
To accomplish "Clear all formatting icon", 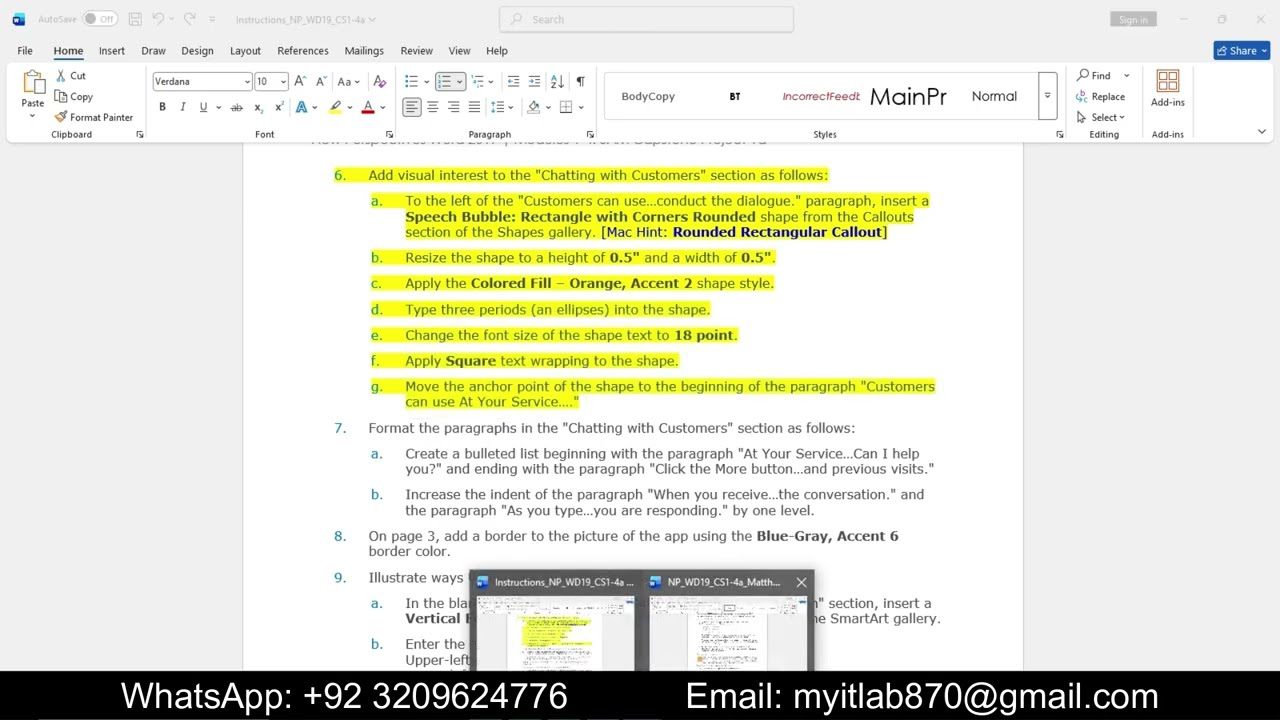I will coord(379,82).
